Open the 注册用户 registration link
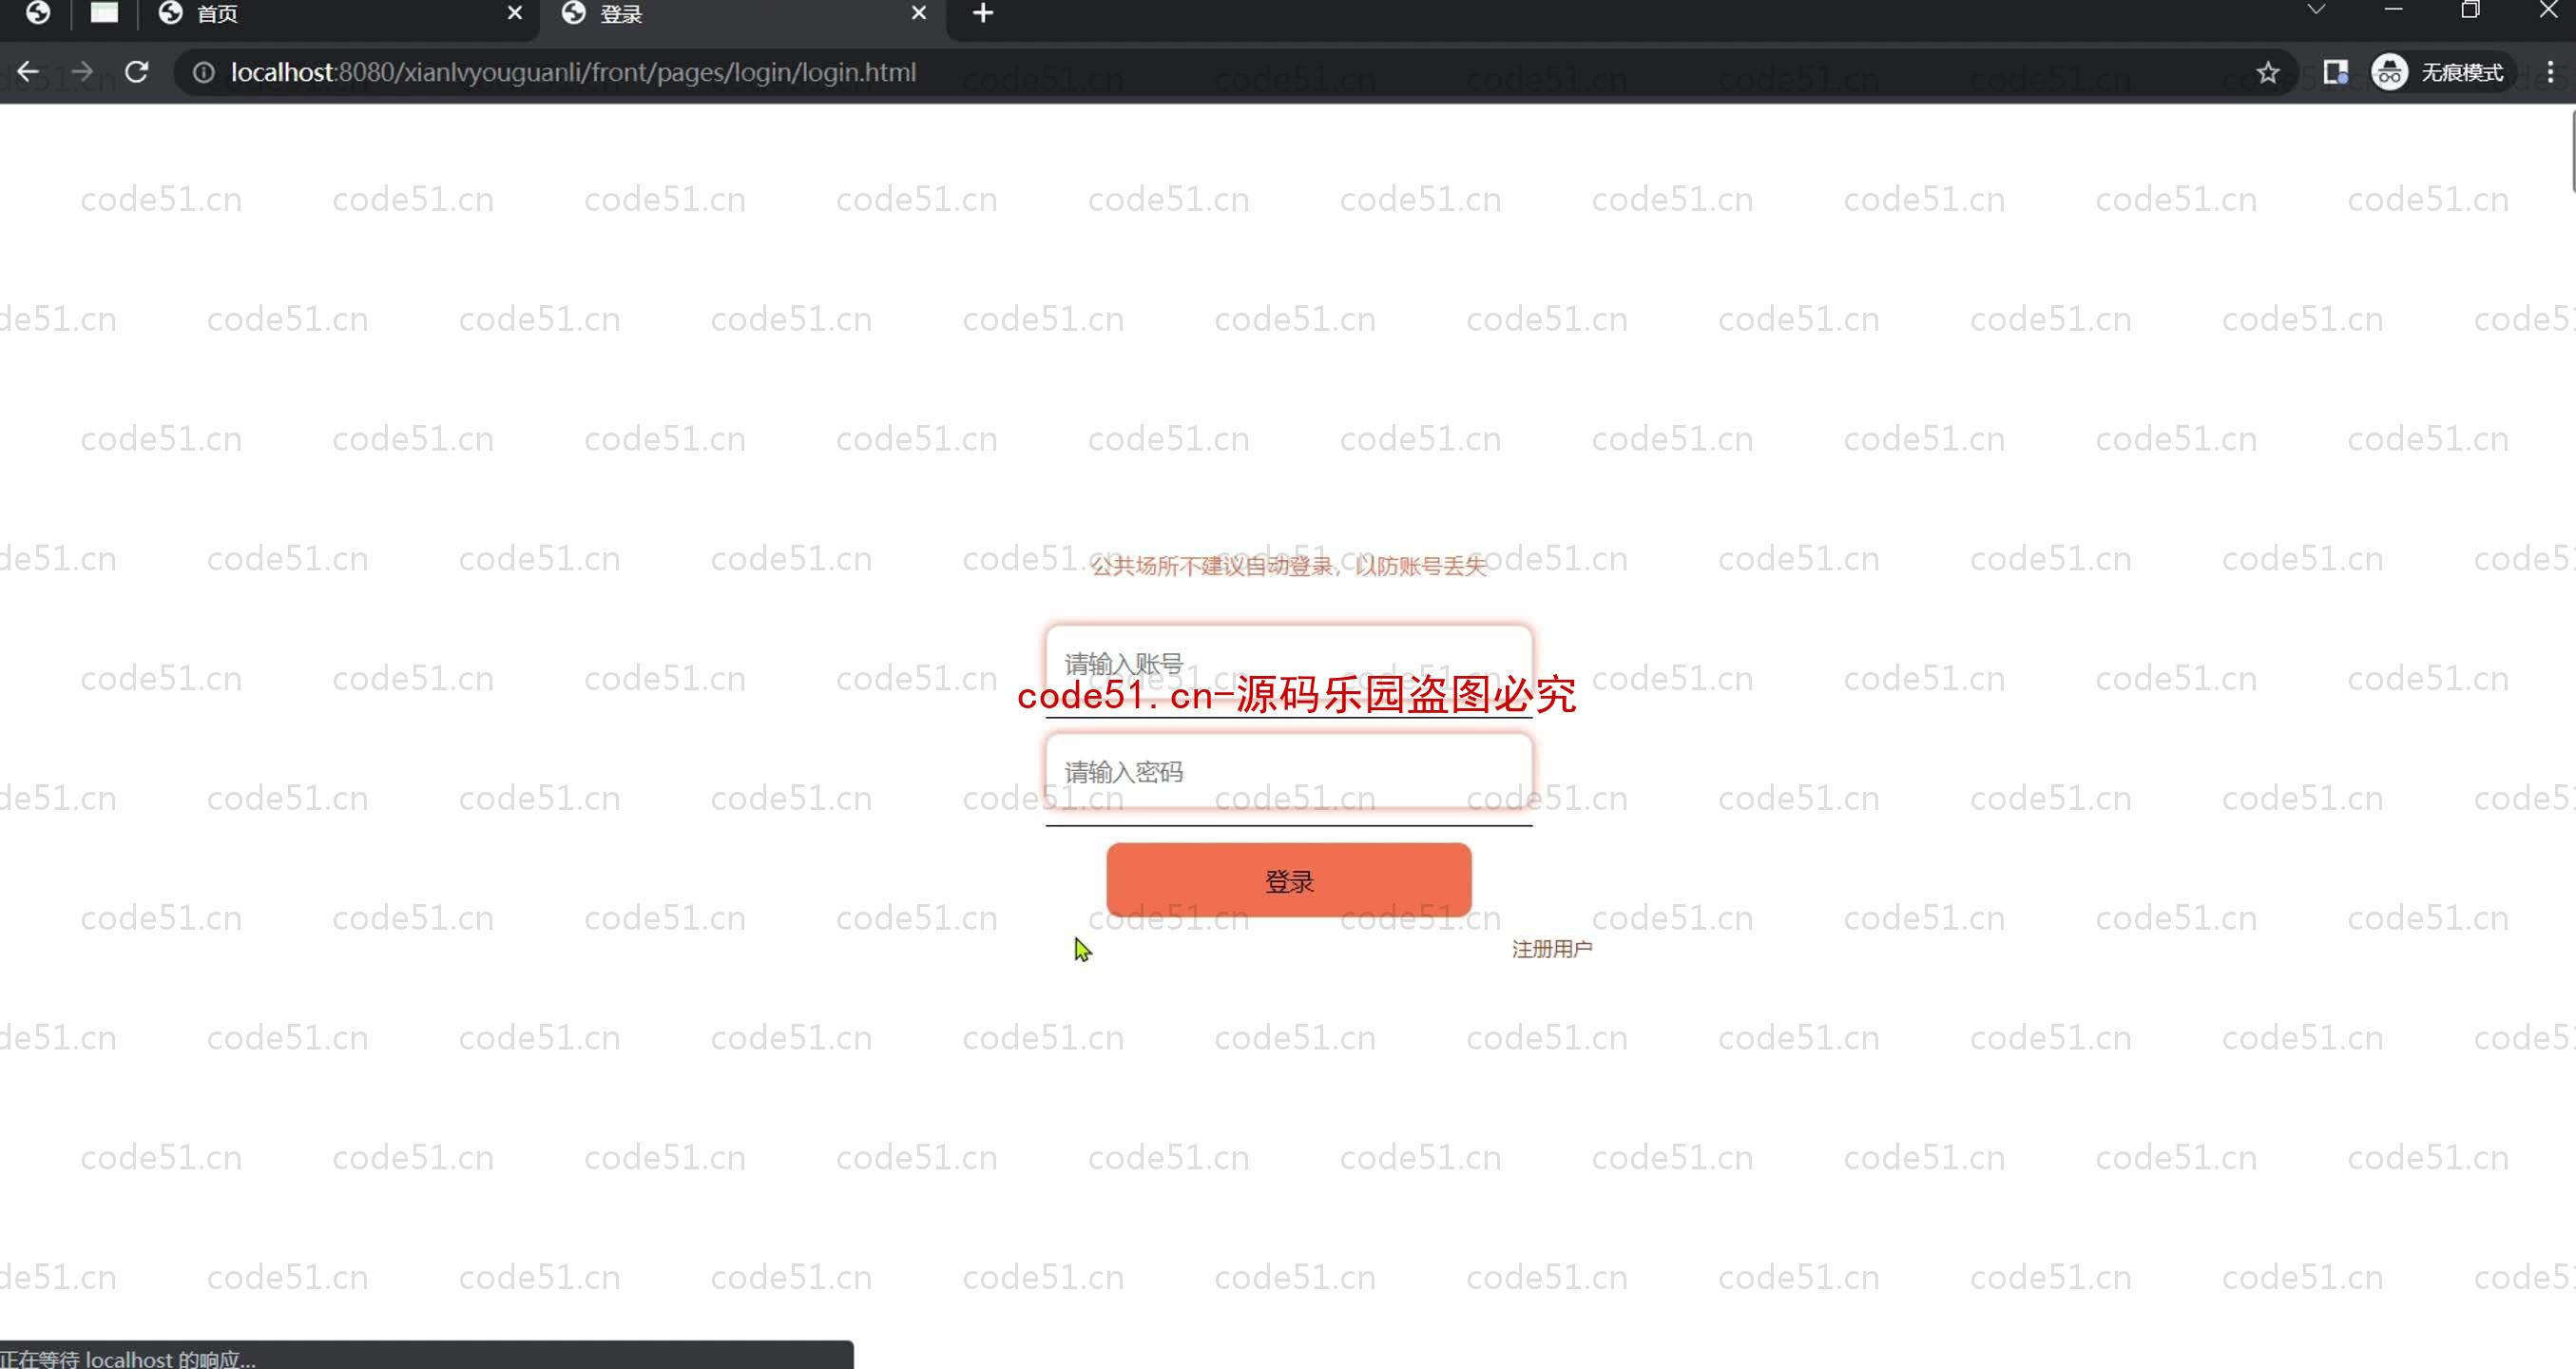This screenshot has height=1369, width=2576. coord(1551,949)
